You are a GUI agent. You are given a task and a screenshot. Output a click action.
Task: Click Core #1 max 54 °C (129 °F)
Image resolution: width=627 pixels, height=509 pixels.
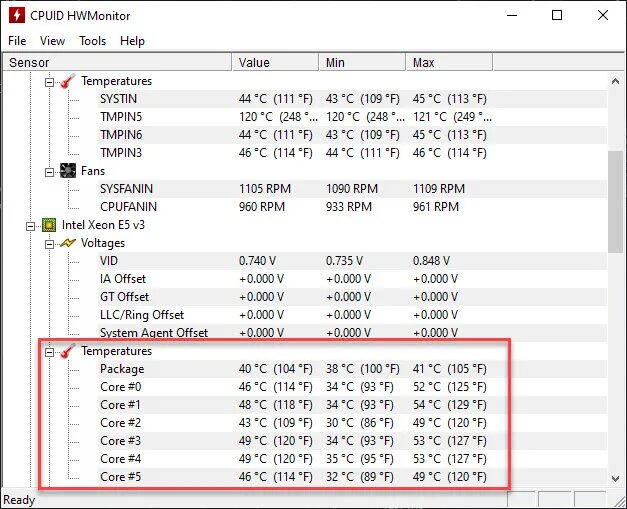point(449,405)
